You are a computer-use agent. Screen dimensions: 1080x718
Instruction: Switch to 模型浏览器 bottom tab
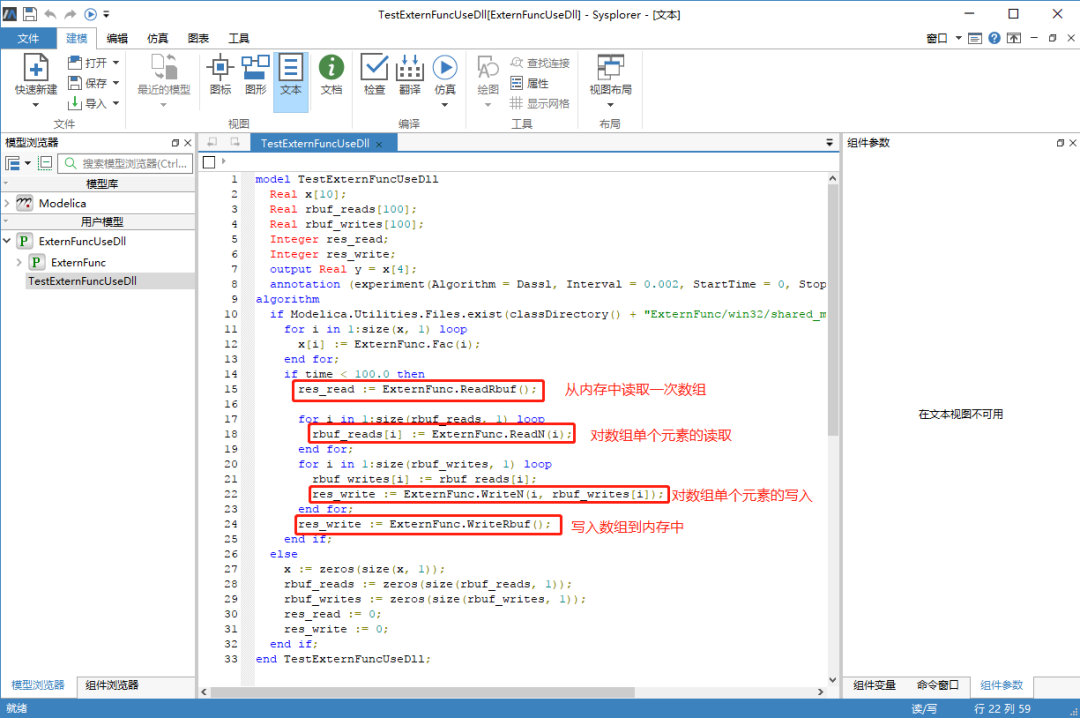pyautogui.click(x=38, y=685)
